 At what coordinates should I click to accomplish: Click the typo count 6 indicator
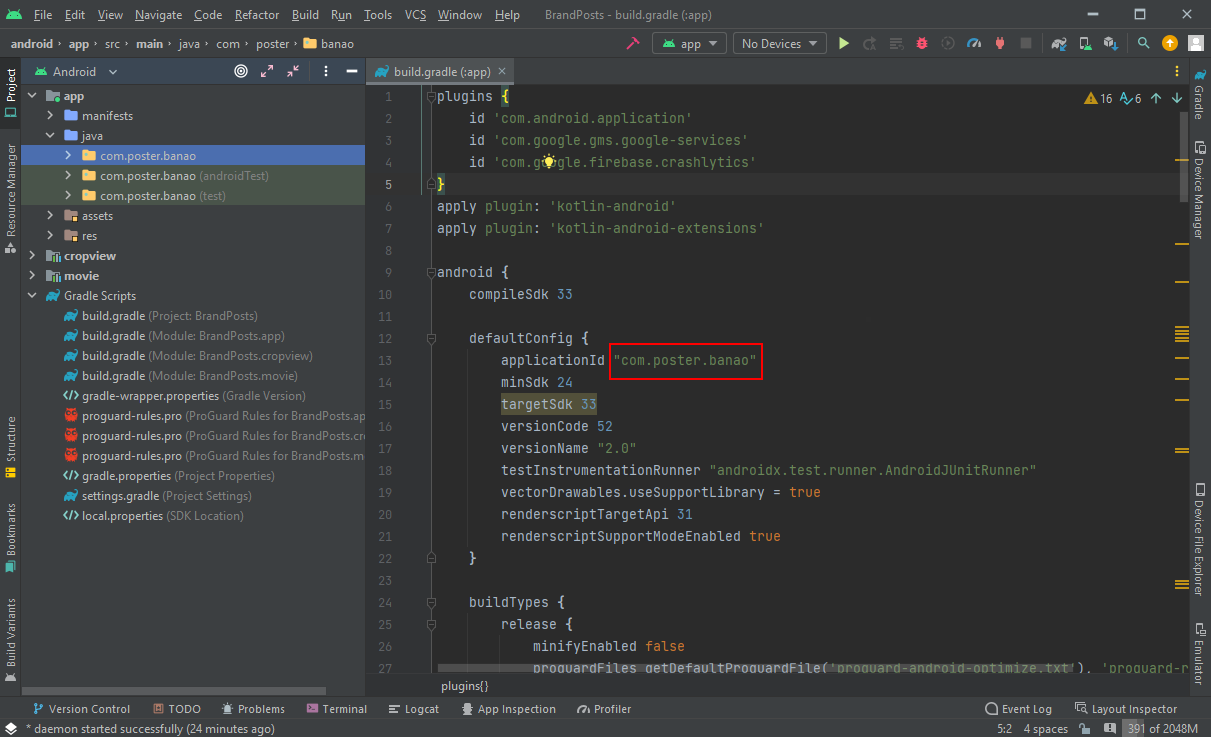click(1131, 99)
